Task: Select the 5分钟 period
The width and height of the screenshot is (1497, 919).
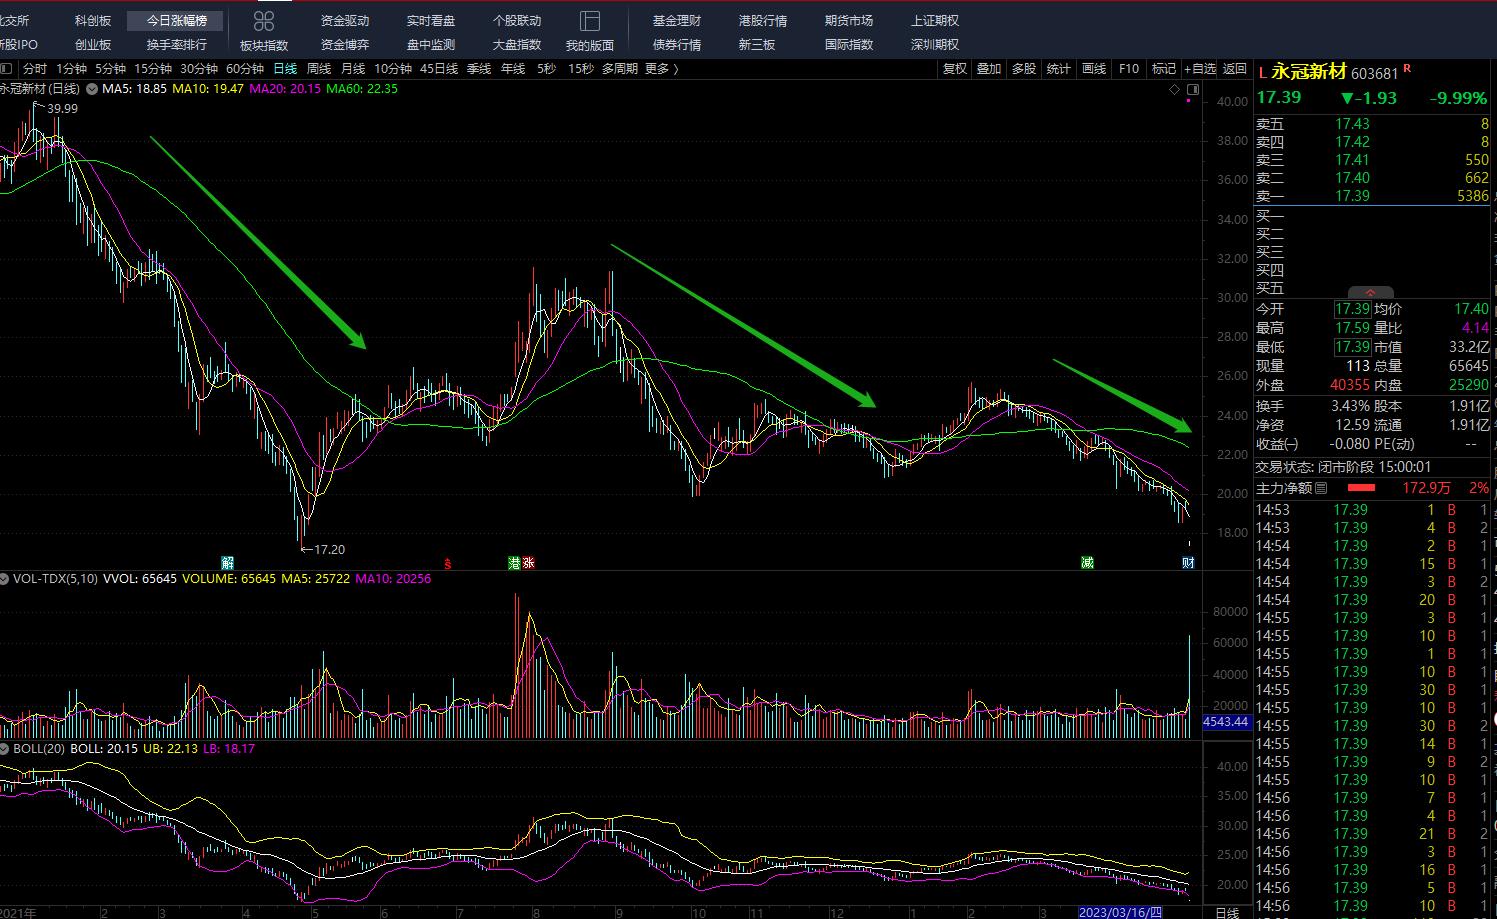Action: 110,69
